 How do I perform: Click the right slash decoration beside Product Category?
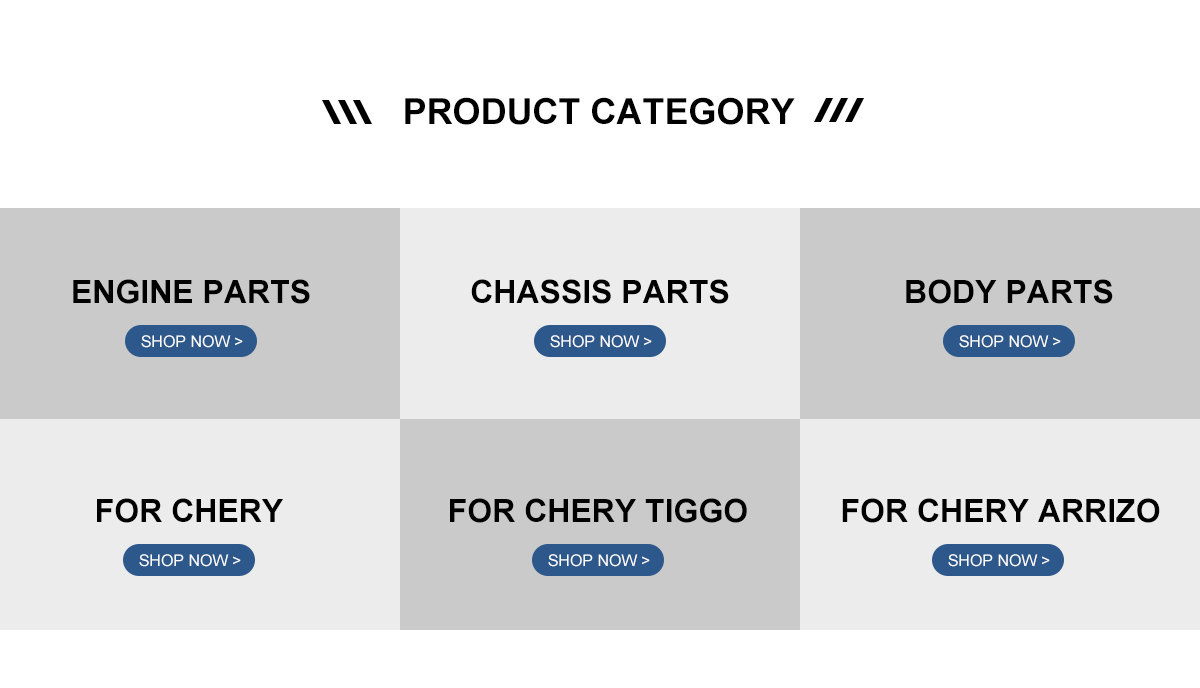[x=839, y=111]
